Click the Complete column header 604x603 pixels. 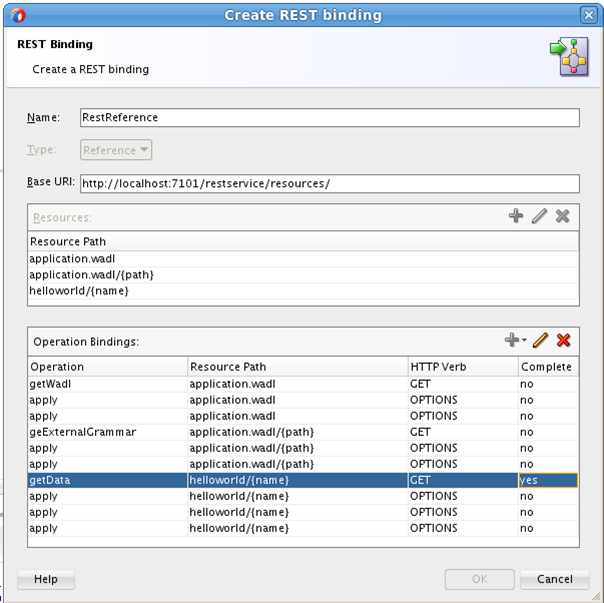[548, 366]
